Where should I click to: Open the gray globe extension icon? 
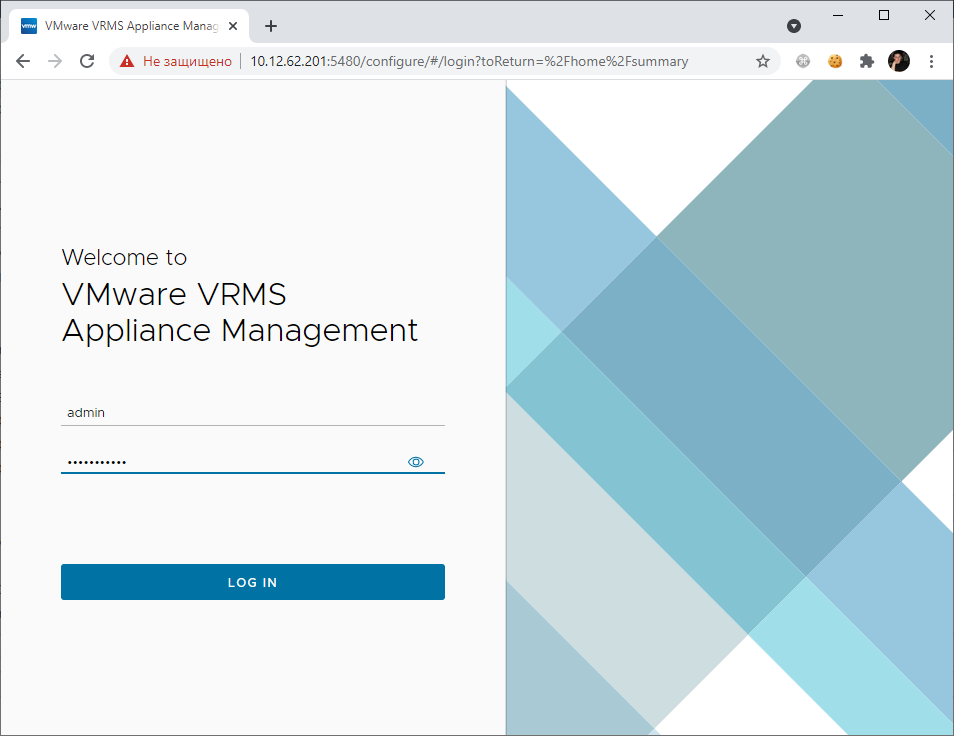pos(803,61)
